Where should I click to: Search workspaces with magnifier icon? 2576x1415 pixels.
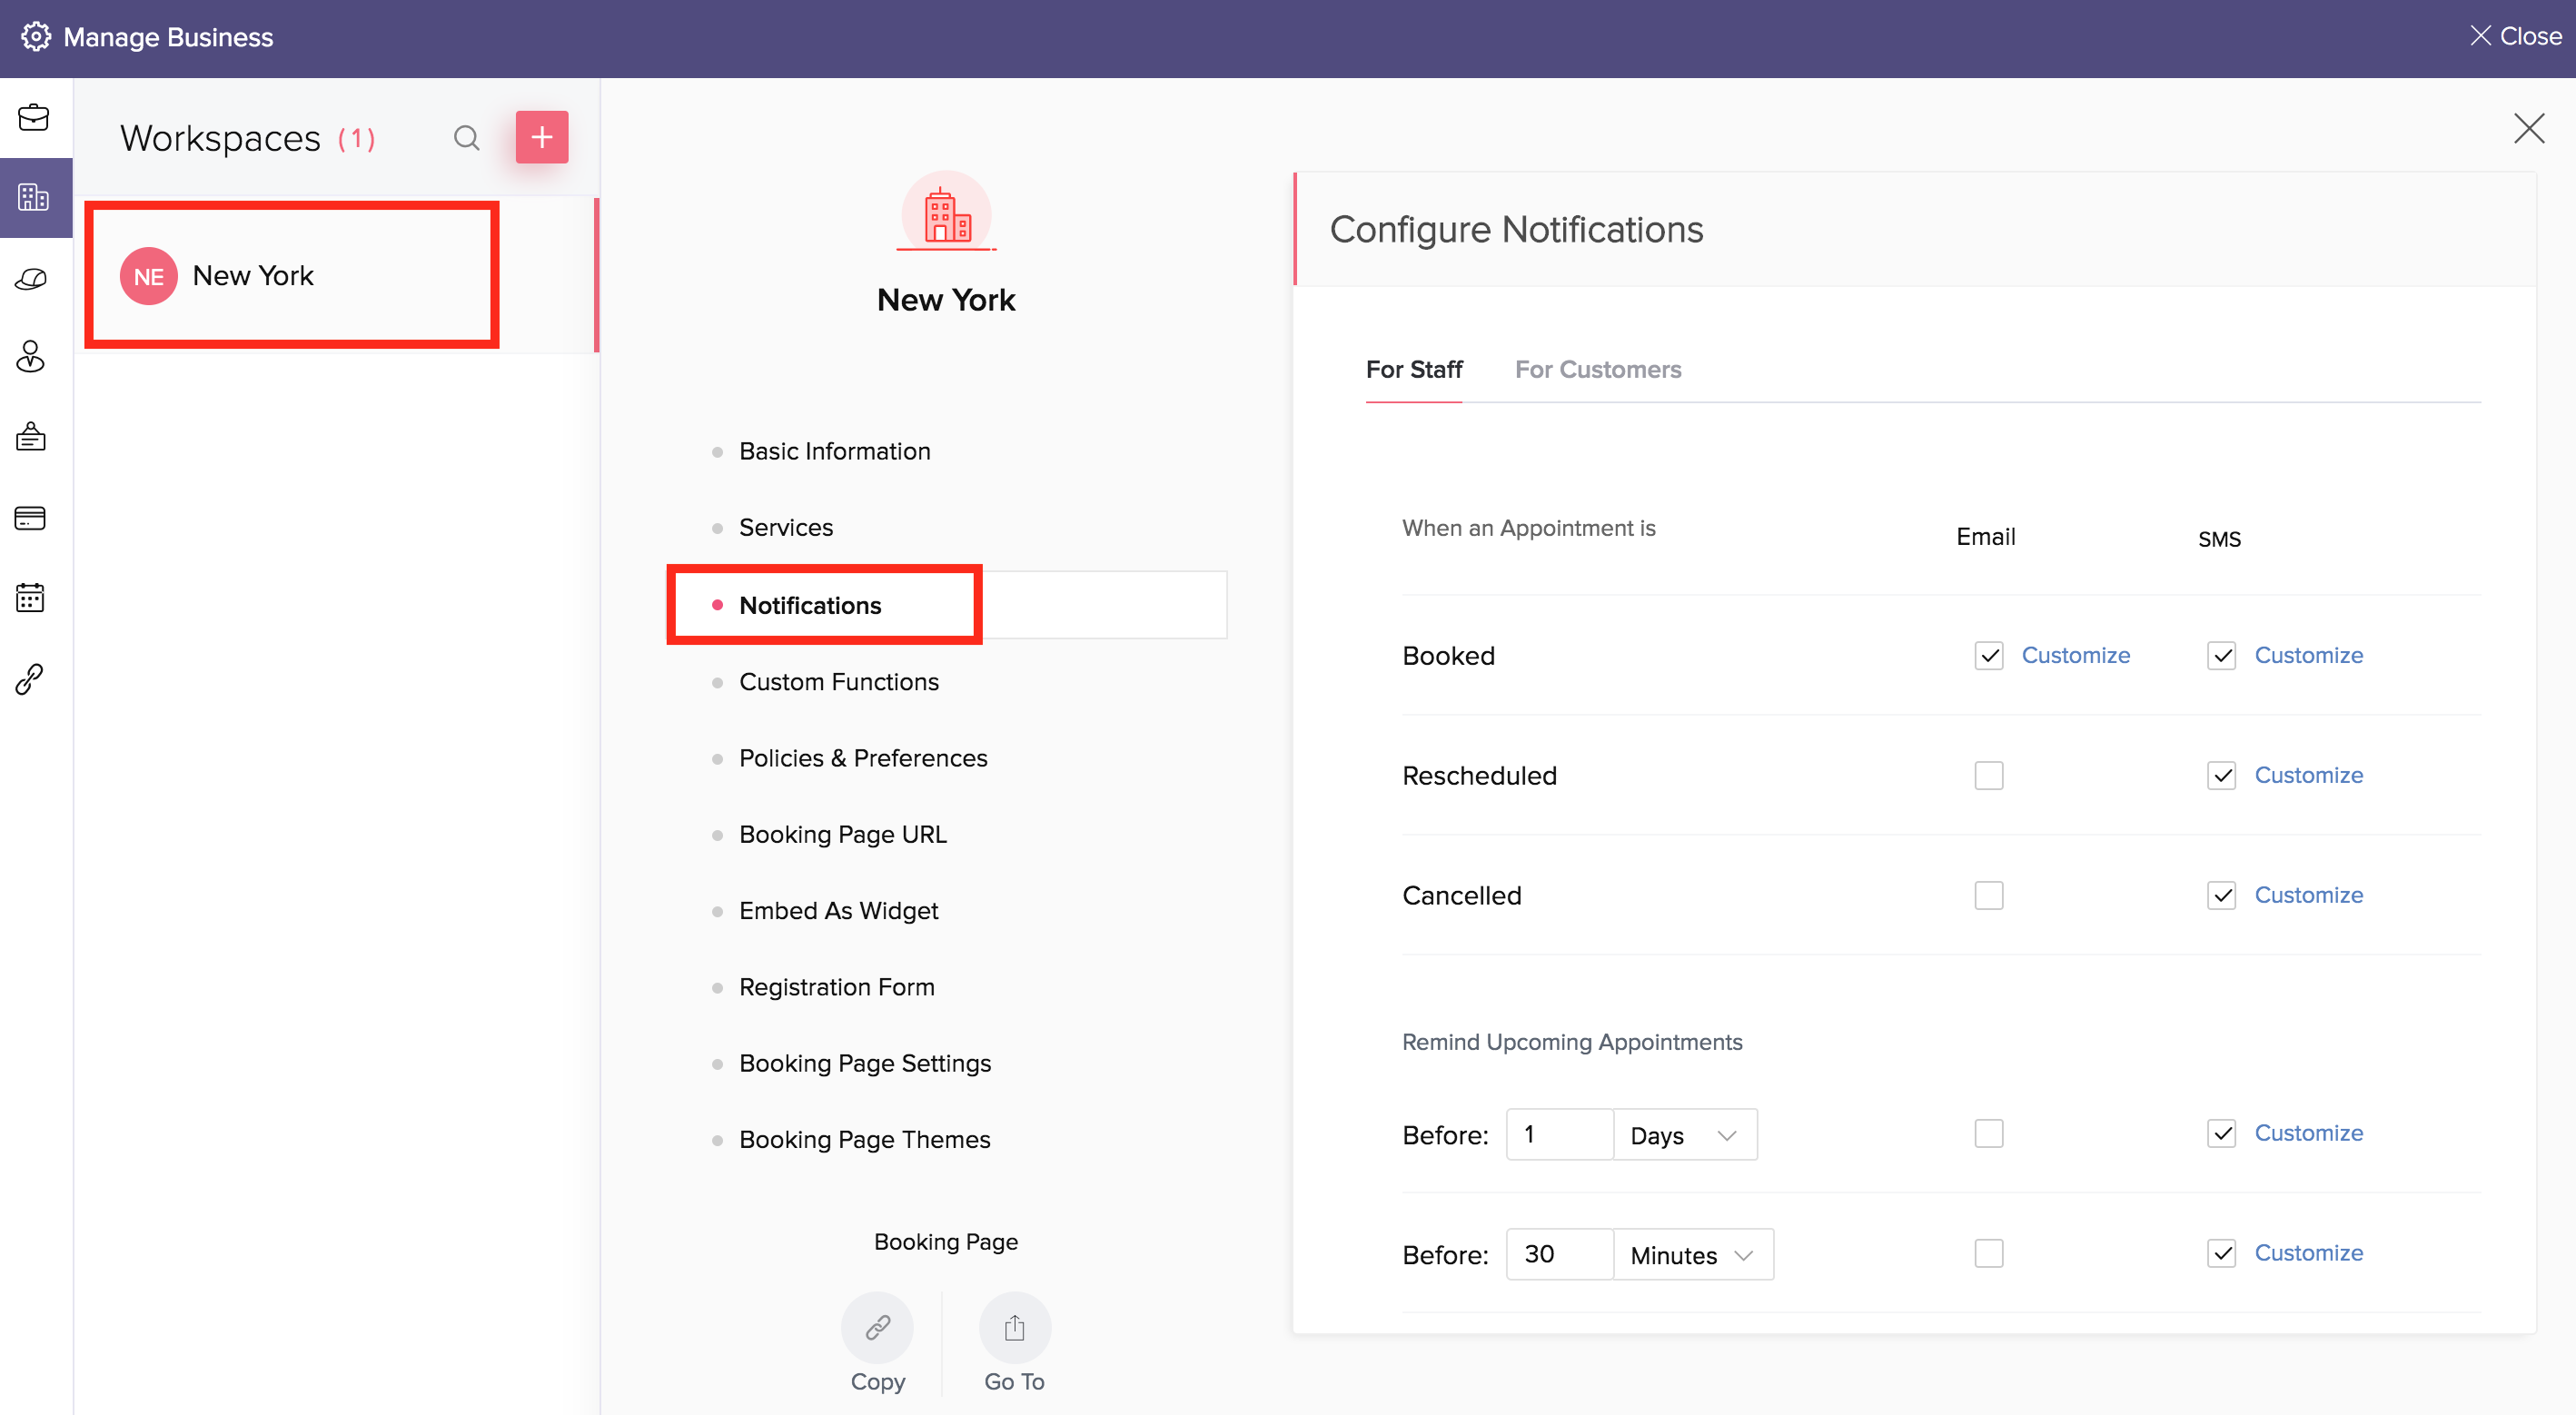466,138
